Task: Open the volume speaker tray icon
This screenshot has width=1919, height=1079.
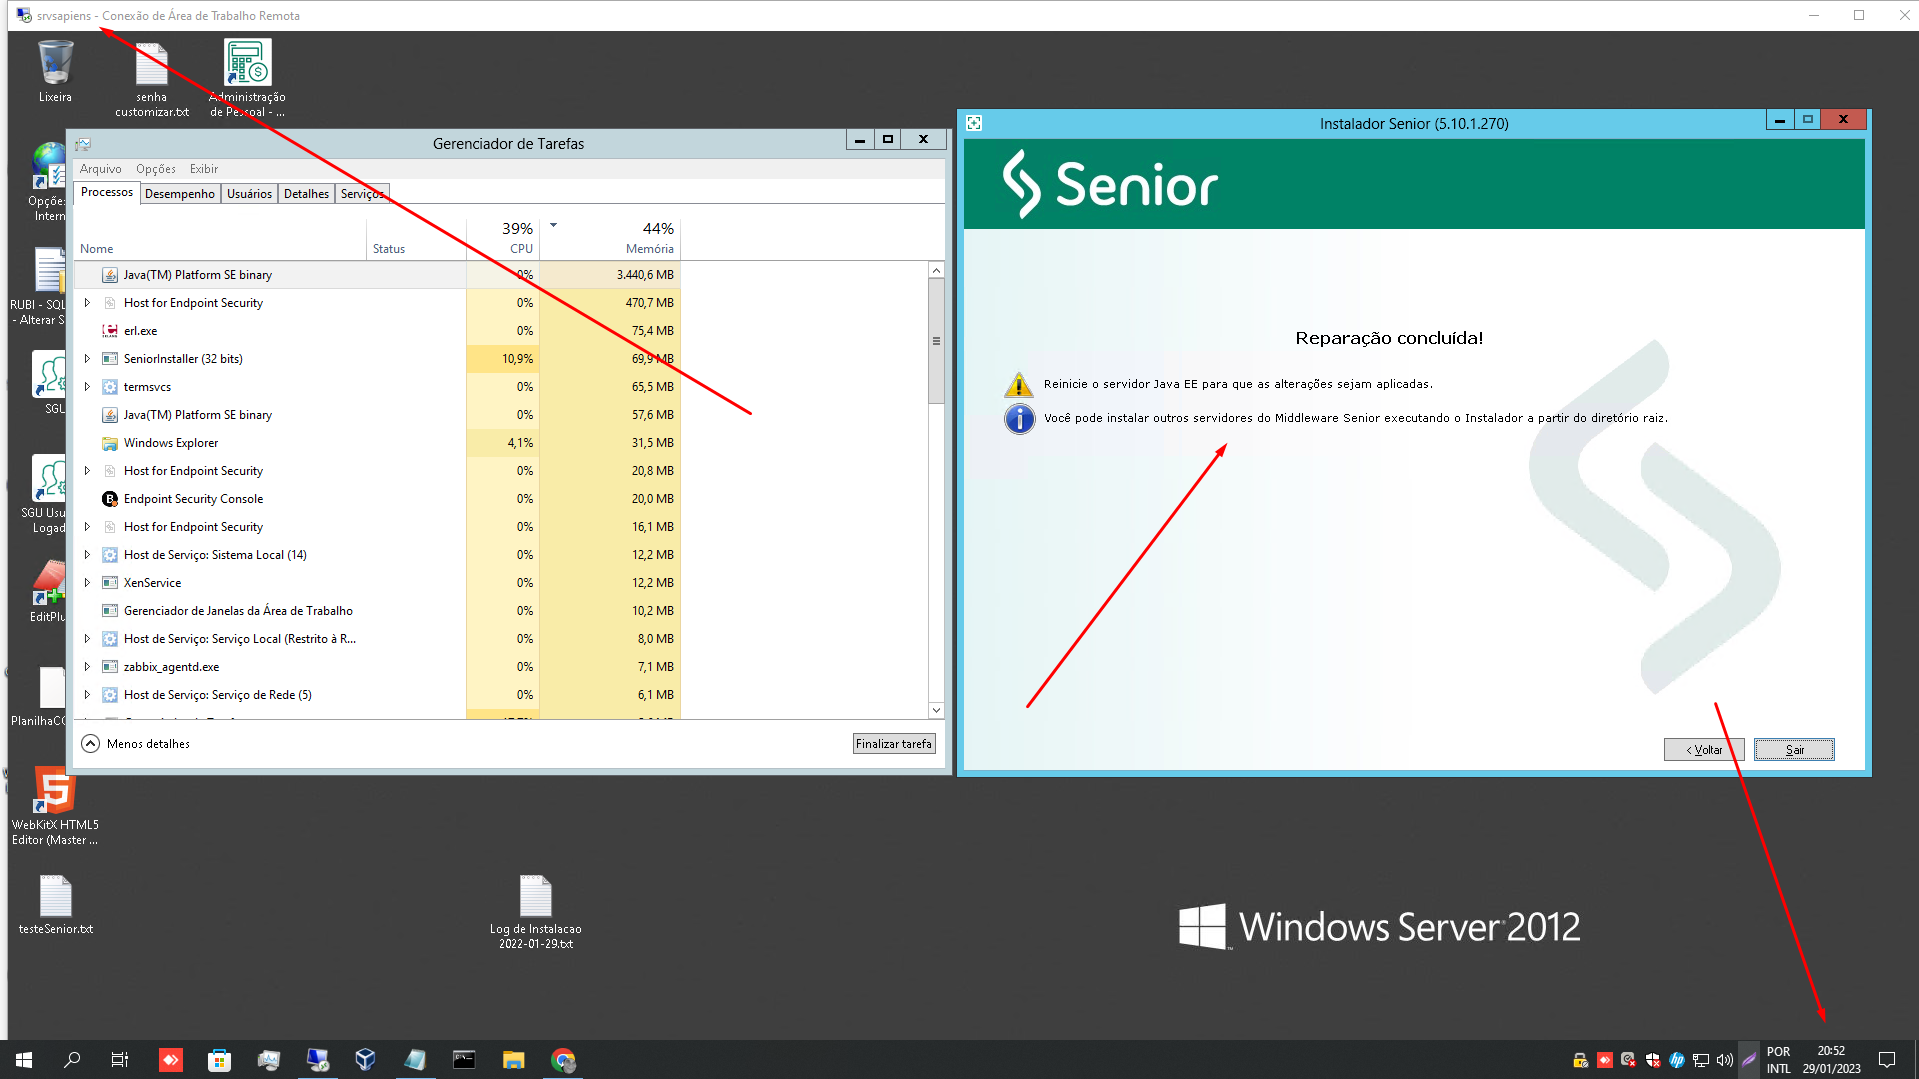Action: [1725, 1060]
